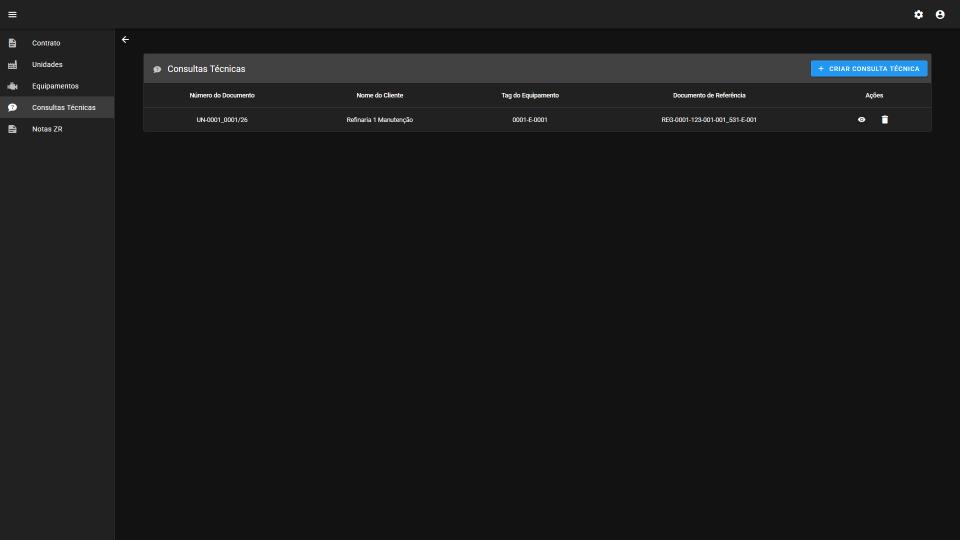960x540 pixels.
Task: Click the Documento de Referência column header
Action: [709, 96]
